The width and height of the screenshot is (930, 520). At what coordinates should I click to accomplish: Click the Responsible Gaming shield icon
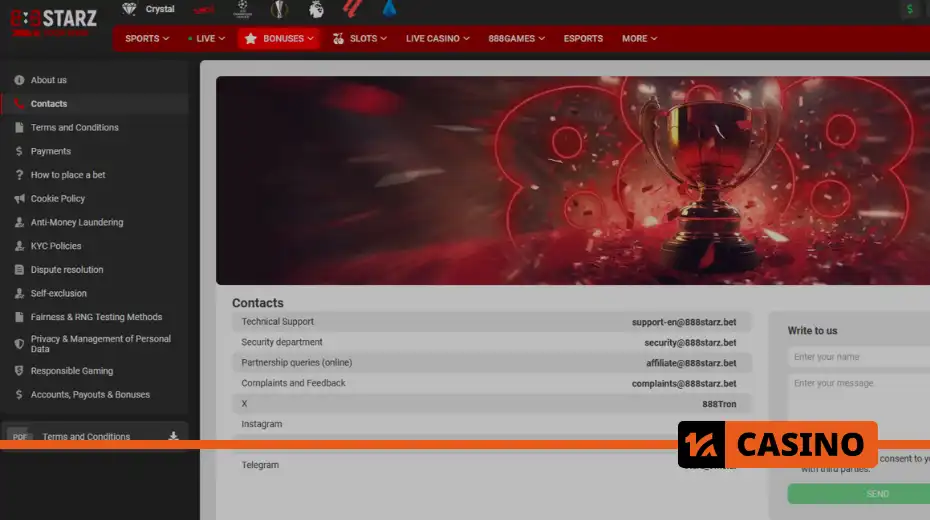tap(19, 371)
